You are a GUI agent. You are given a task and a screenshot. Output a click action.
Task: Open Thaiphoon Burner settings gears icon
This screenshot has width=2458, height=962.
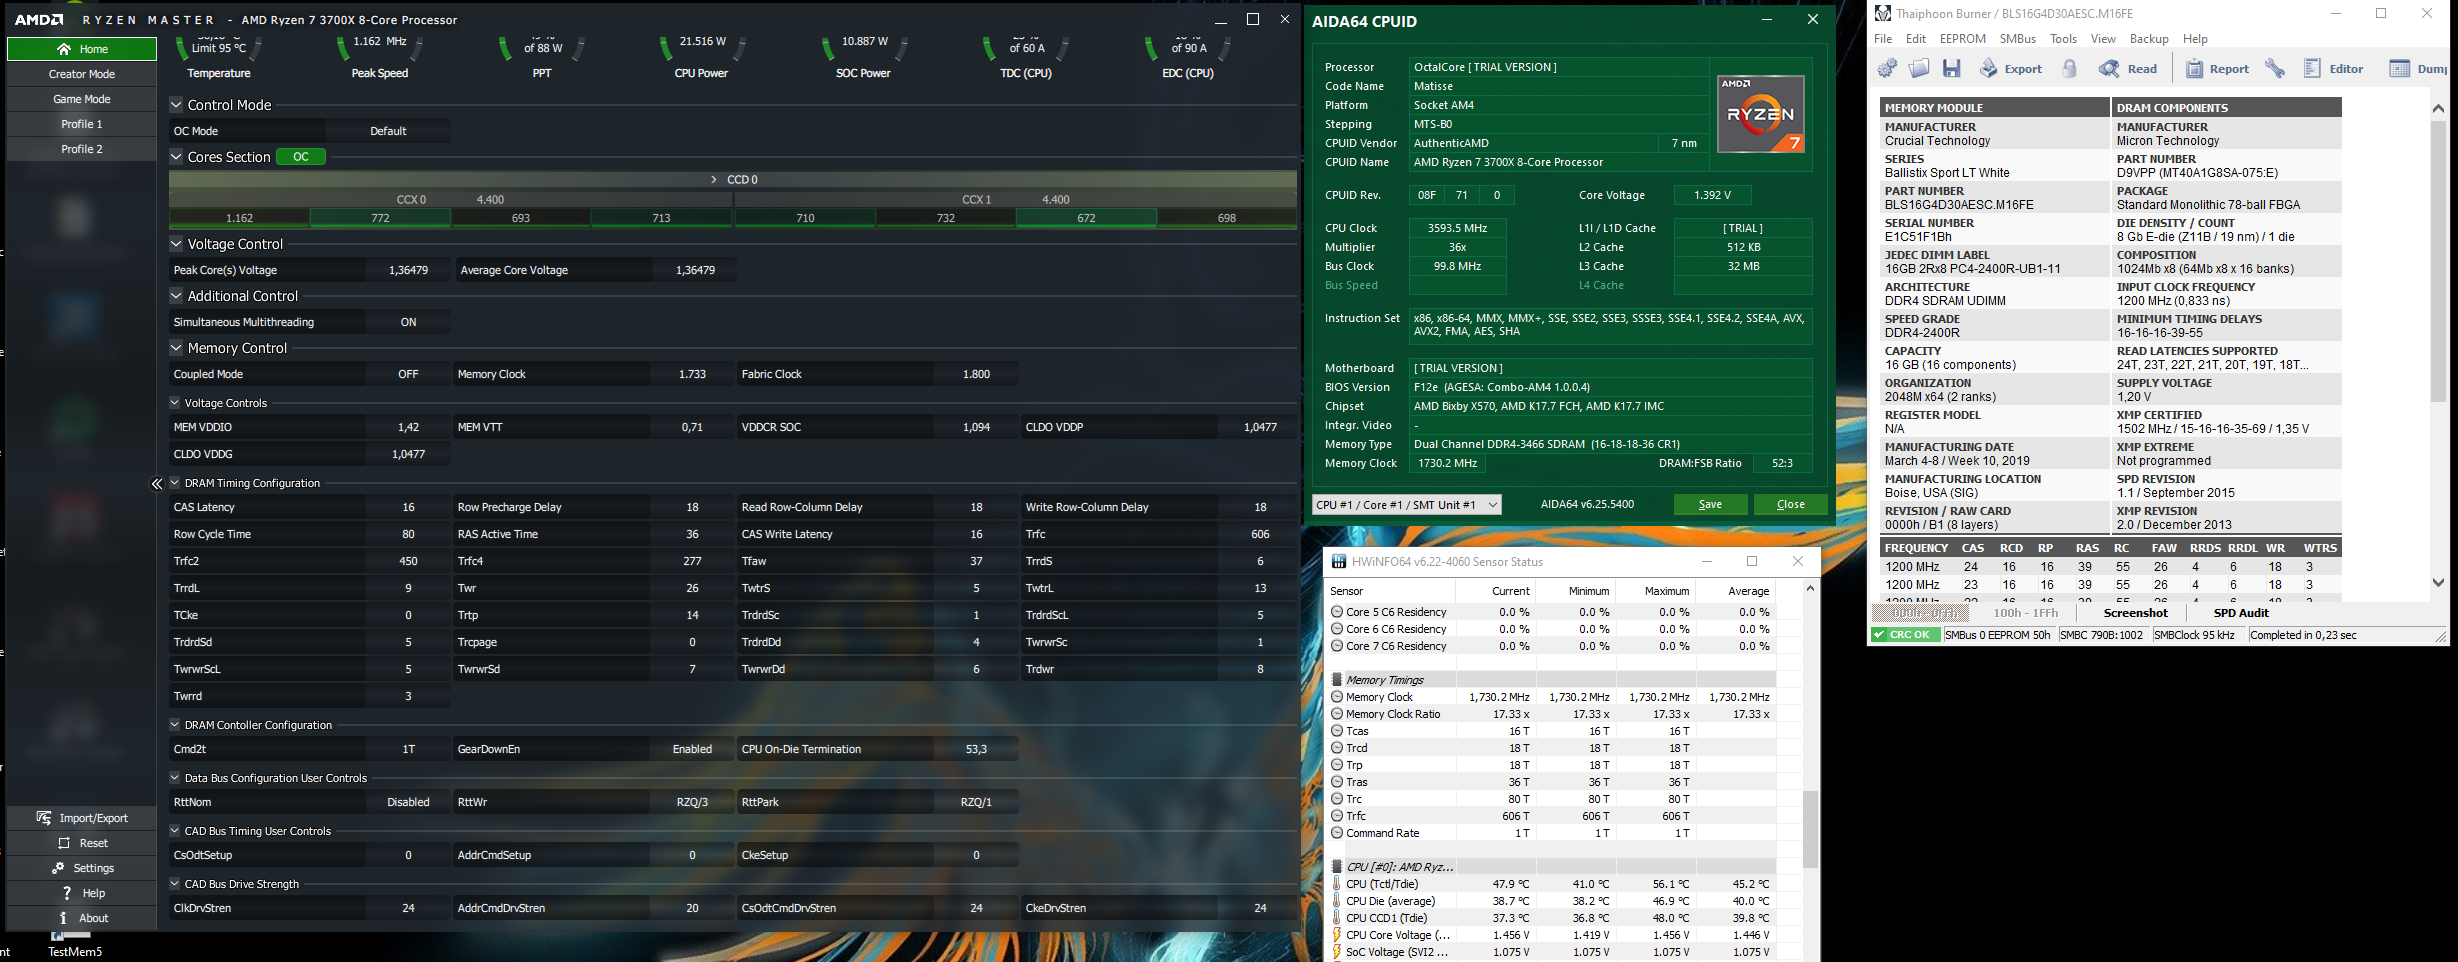pos(1887,68)
